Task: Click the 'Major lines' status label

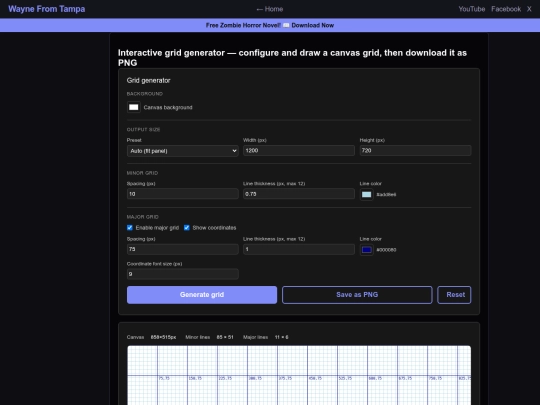Action: pos(256,337)
